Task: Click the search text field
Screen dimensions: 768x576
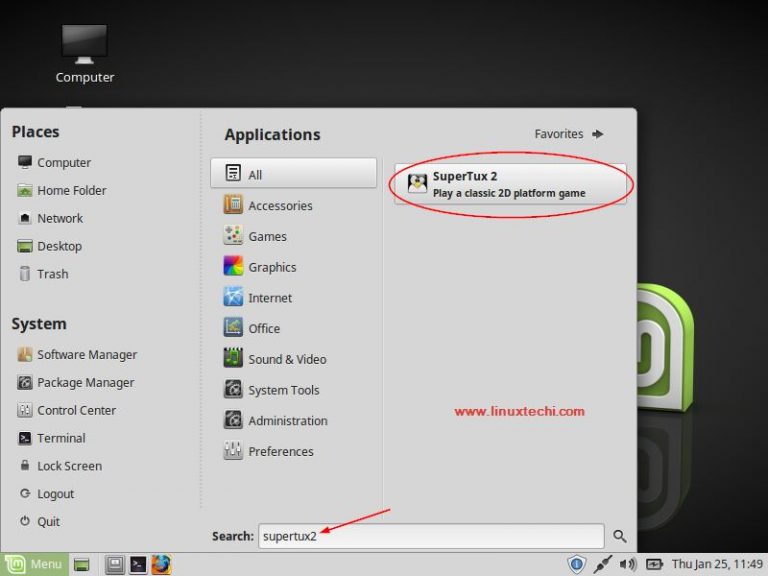Action: pyautogui.click(x=431, y=536)
